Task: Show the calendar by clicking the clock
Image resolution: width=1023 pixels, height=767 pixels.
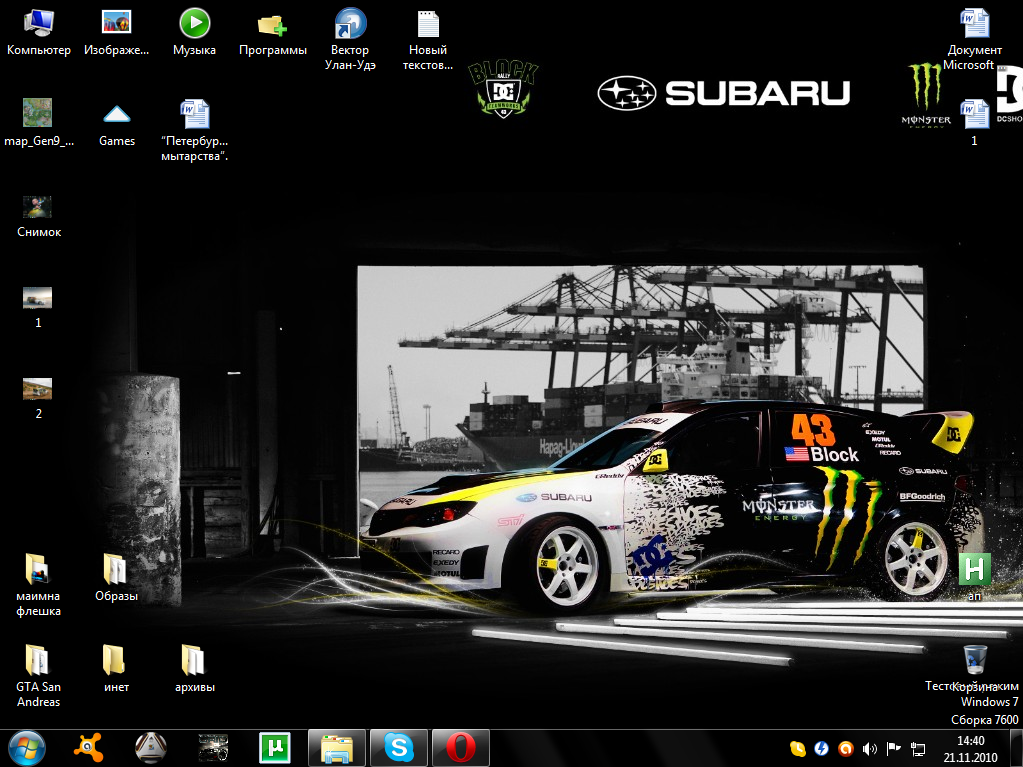Action: (970, 748)
